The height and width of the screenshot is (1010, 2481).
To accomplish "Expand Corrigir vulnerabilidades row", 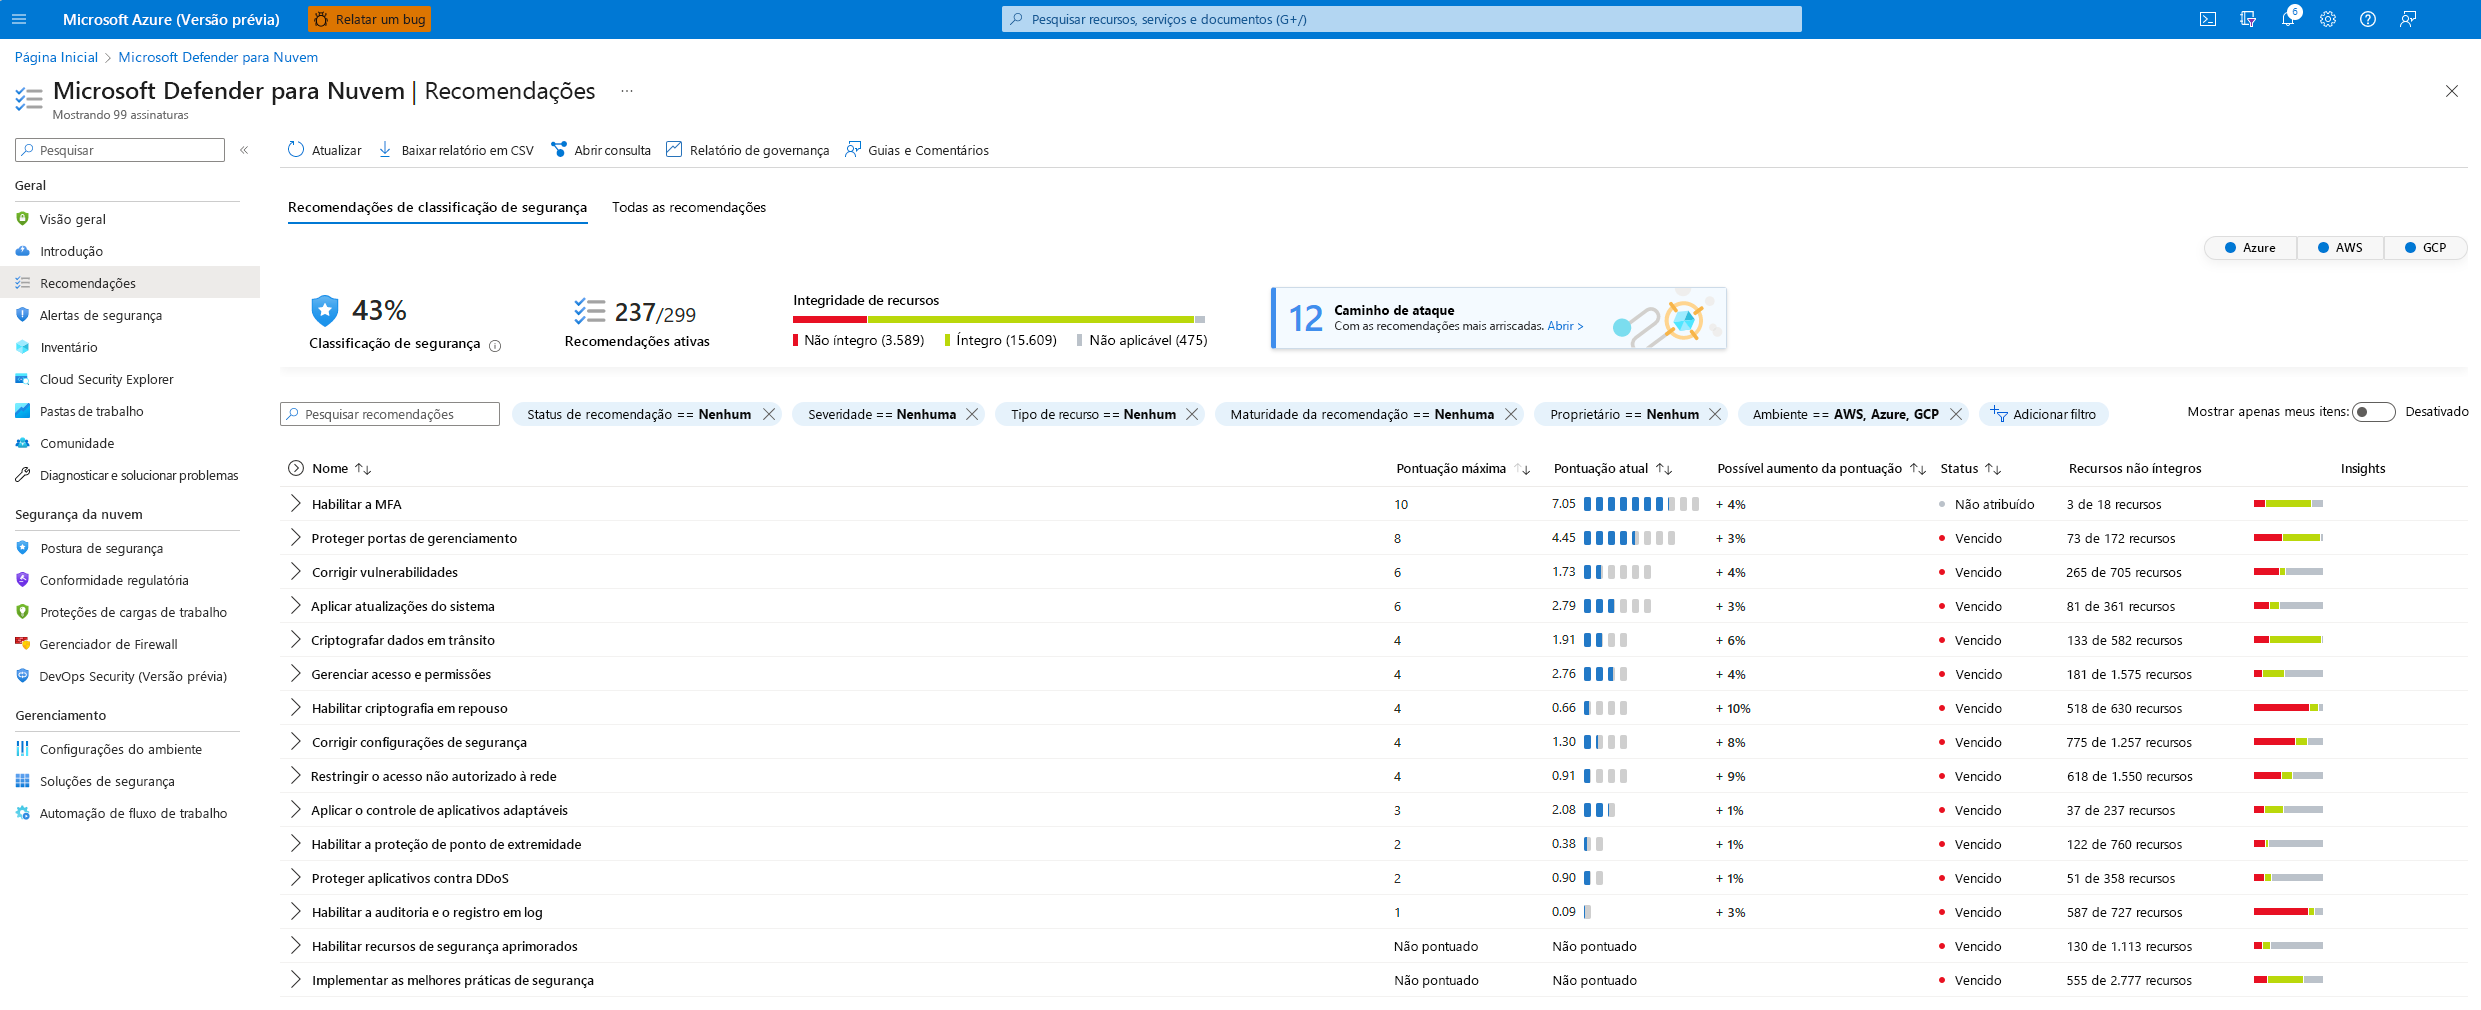I will (295, 571).
